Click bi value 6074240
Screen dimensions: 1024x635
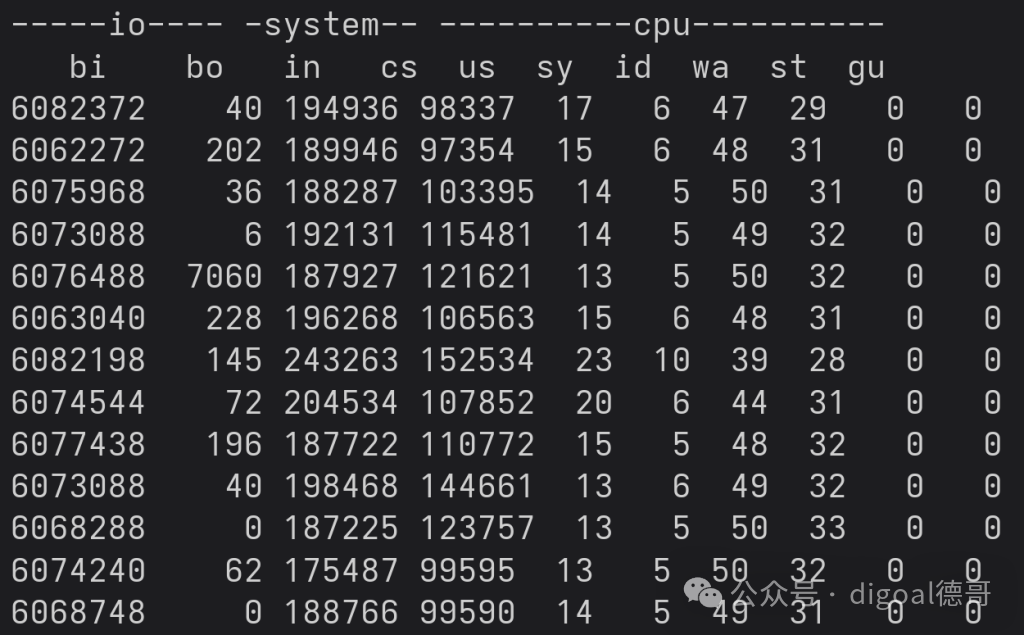(78, 570)
